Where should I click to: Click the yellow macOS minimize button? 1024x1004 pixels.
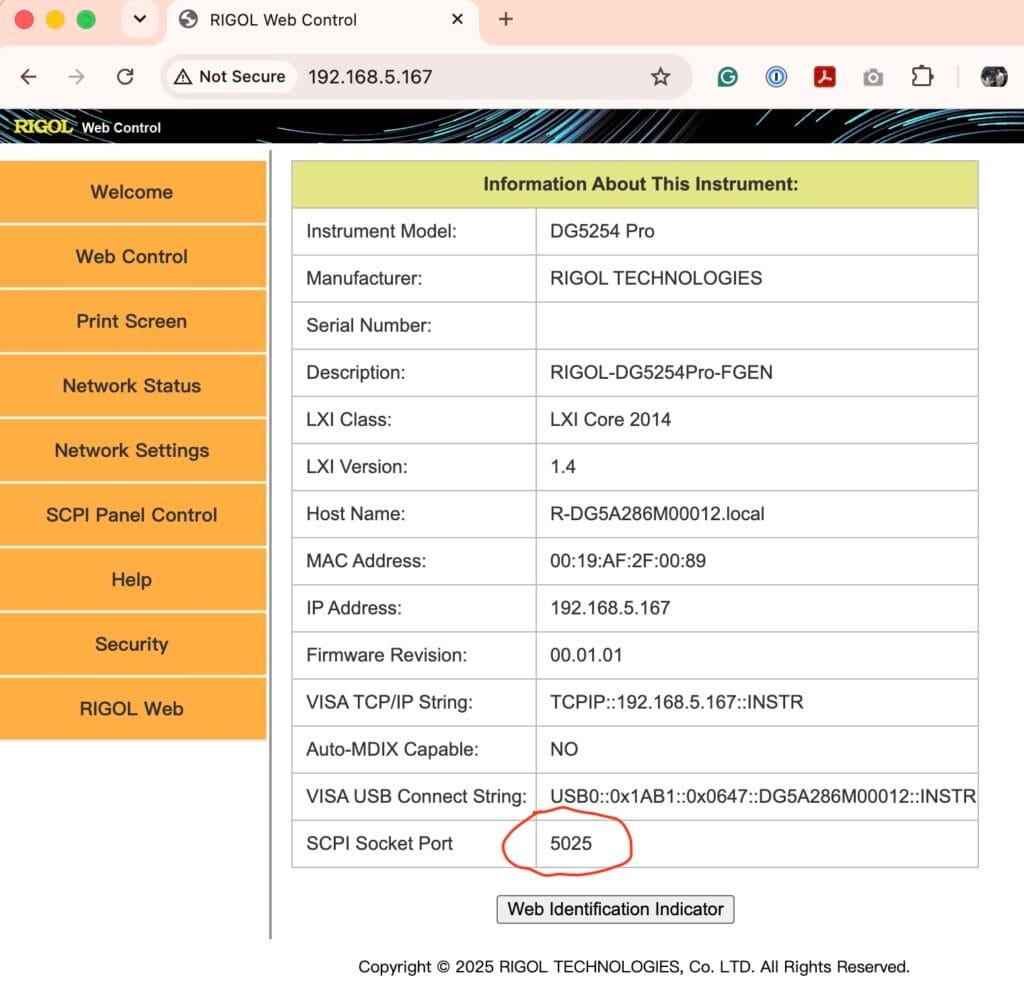55,20
